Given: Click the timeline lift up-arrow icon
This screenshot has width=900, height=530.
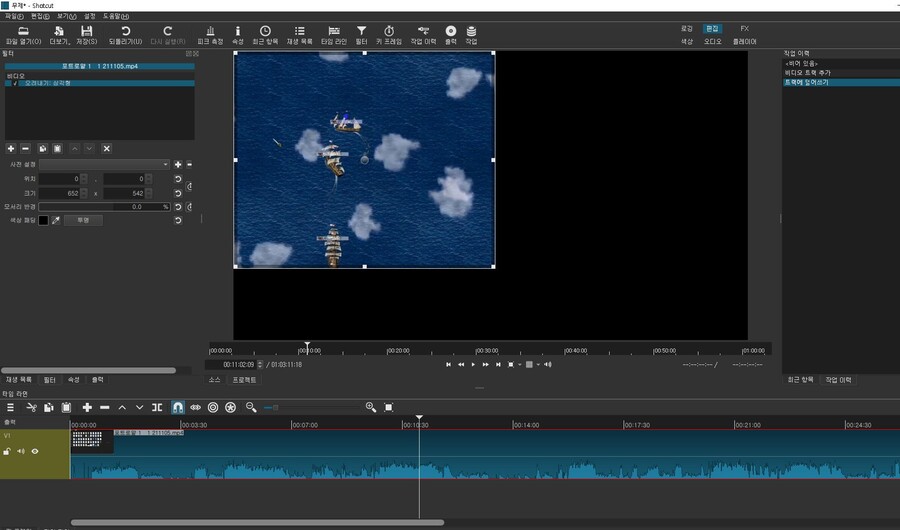Looking at the screenshot, I should click(122, 407).
